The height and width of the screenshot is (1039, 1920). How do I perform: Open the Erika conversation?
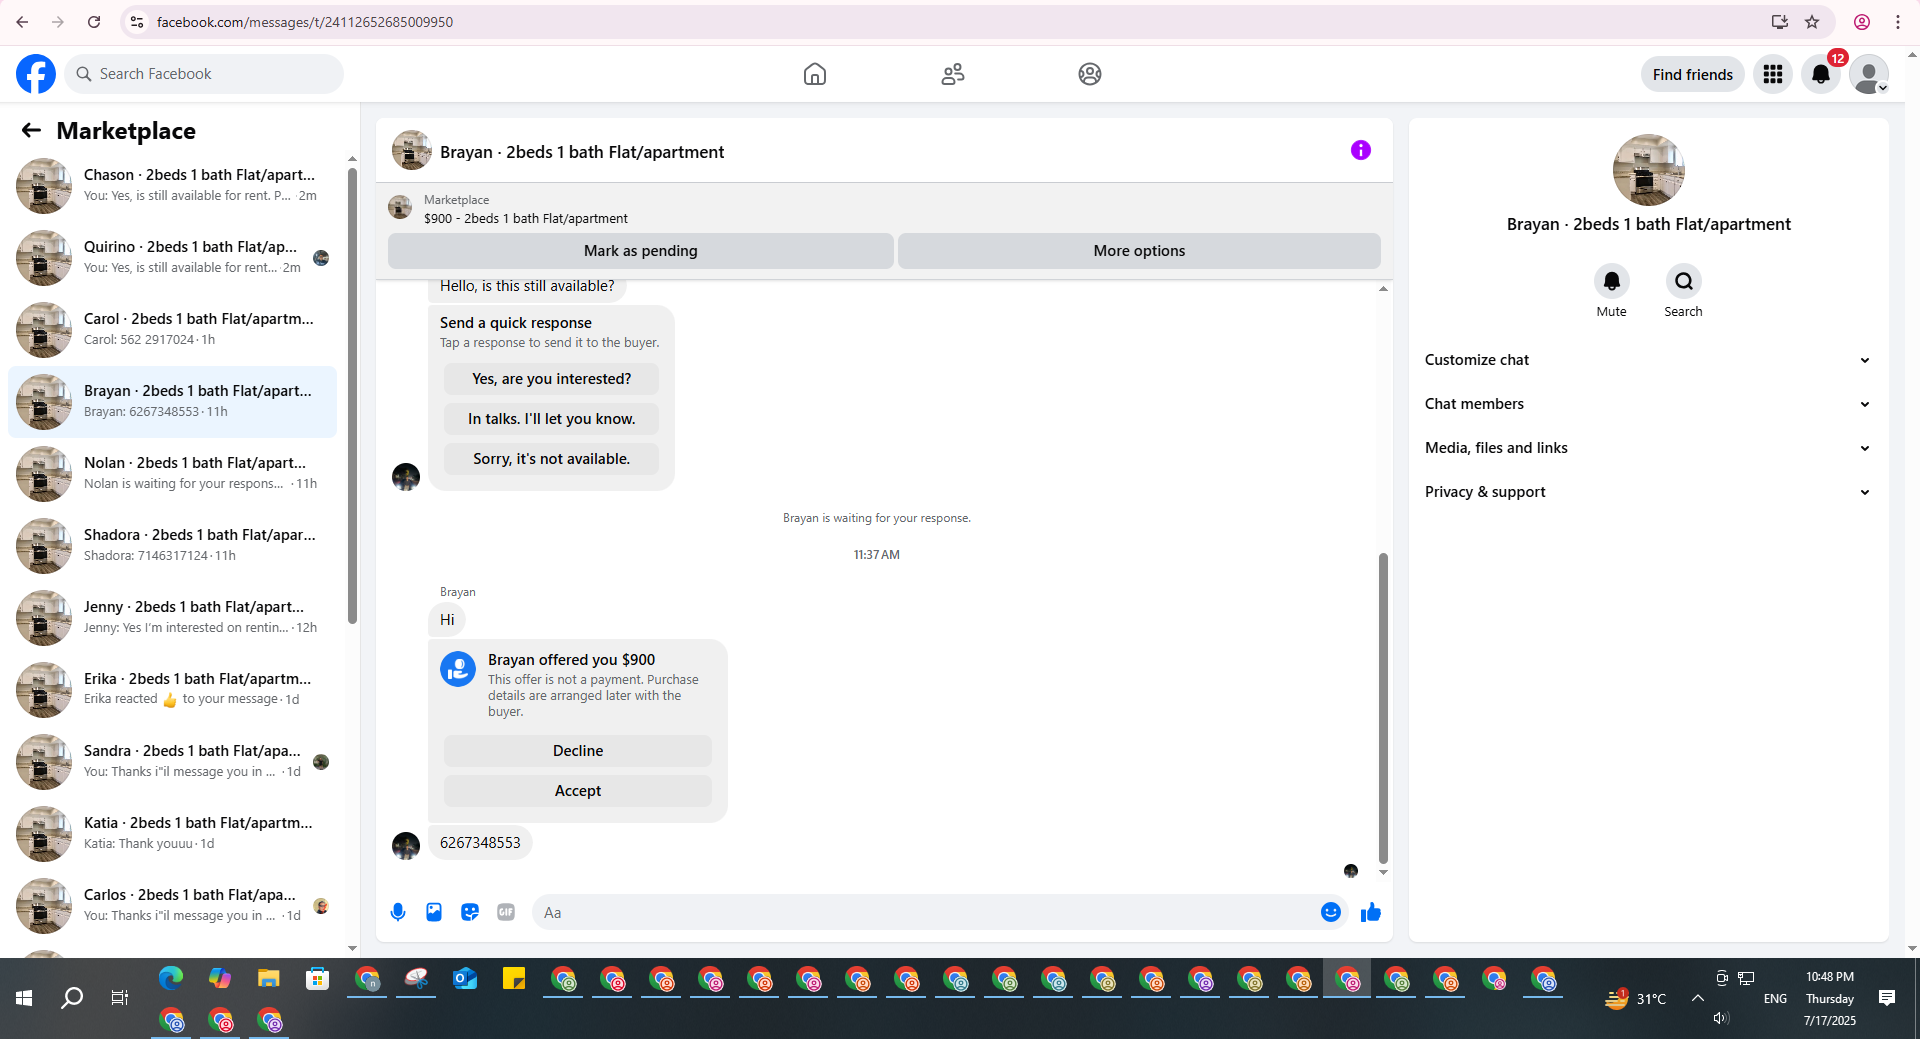click(x=172, y=690)
